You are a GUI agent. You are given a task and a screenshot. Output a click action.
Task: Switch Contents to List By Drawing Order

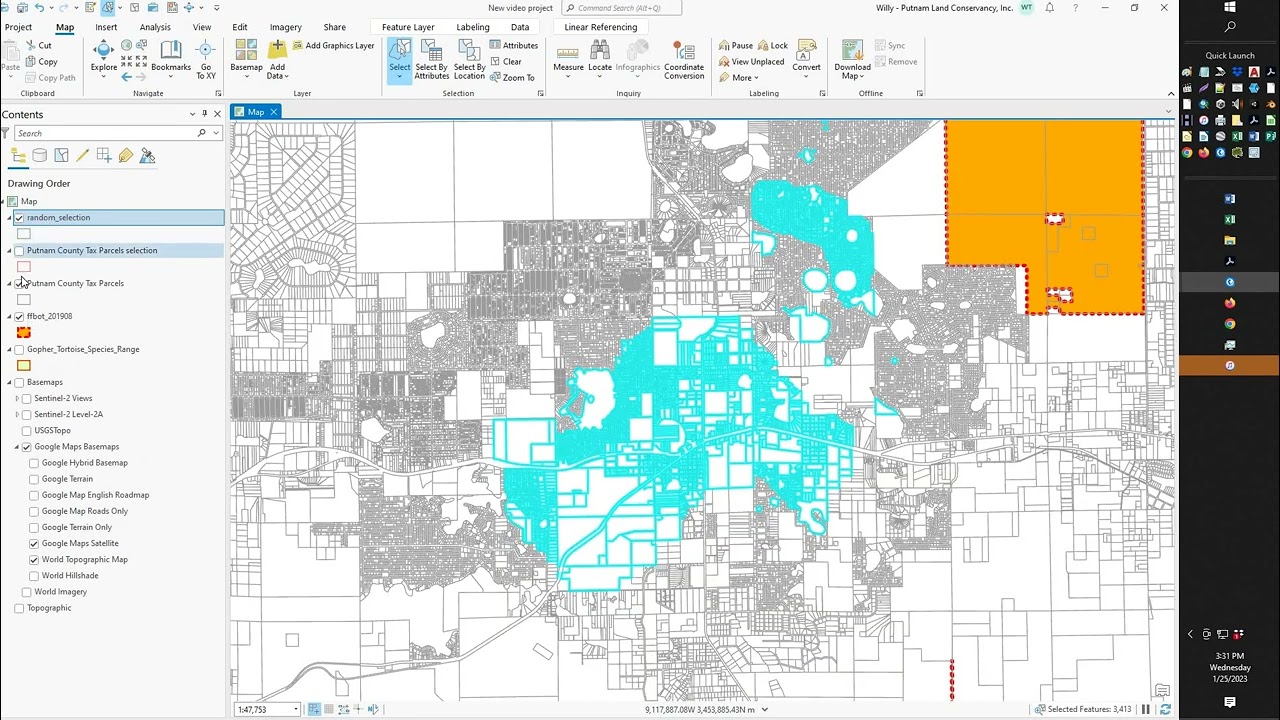click(x=18, y=156)
